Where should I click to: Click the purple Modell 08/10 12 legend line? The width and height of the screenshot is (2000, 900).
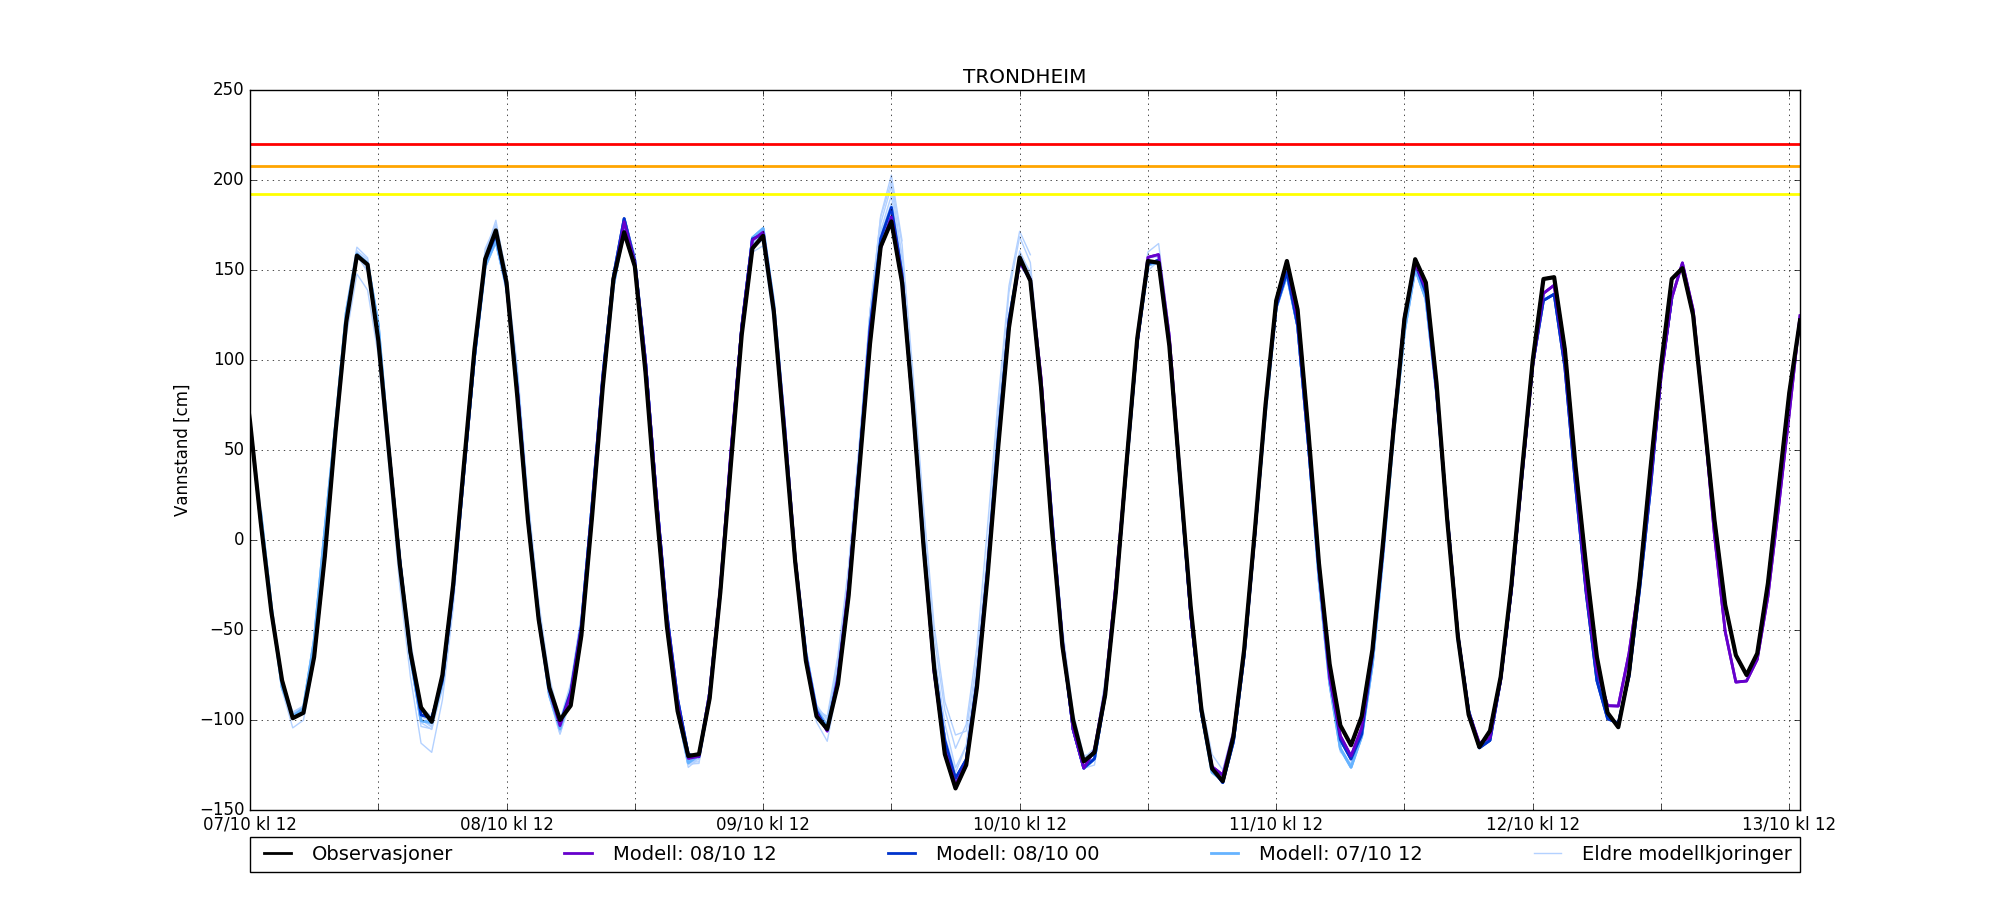(x=579, y=854)
